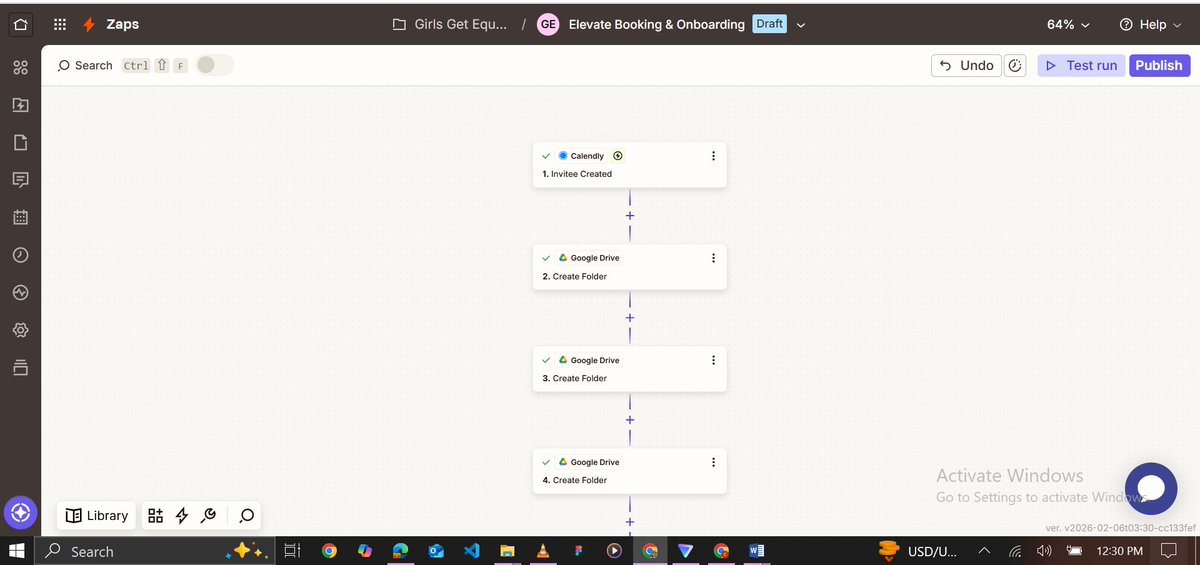This screenshot has height=565, width=1200.
Task: Open Microsoft Word from taskbar
Action: point(757,551)
